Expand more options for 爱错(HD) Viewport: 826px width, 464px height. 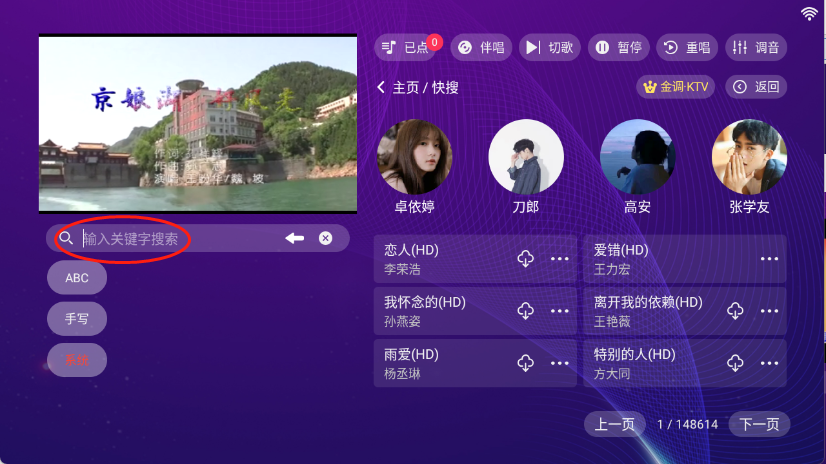click(x=769, y=259)
